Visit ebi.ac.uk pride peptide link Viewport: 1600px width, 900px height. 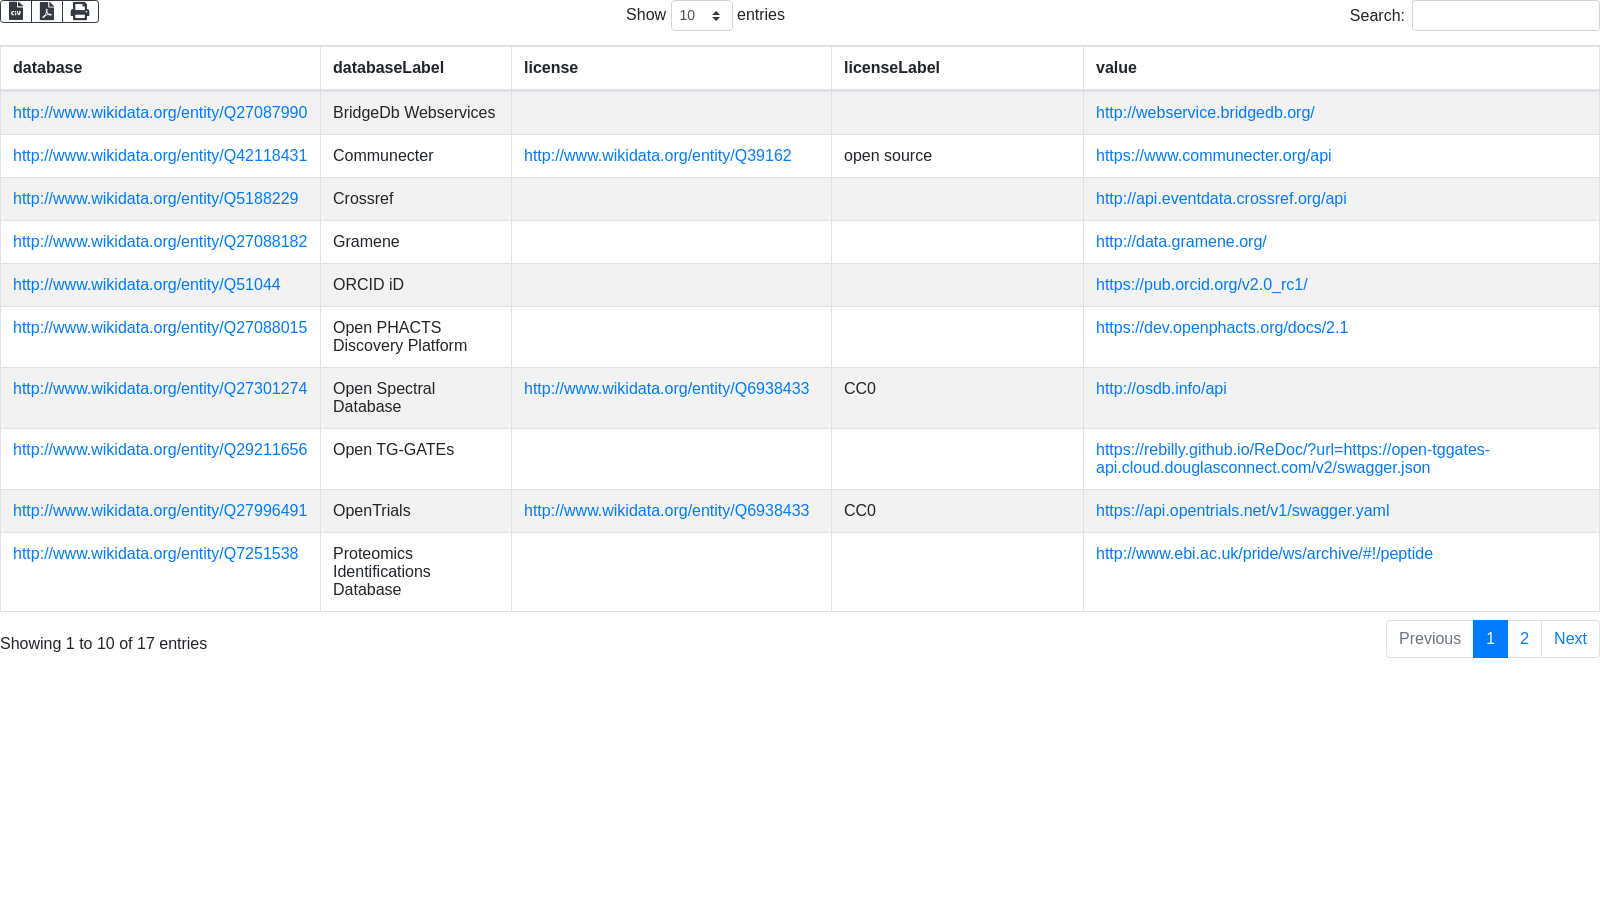tap(1264, 554)
